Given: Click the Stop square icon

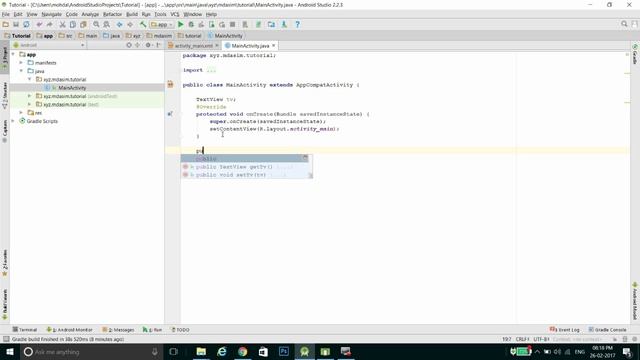Looking at the screenshot, I should pos(233,24).
